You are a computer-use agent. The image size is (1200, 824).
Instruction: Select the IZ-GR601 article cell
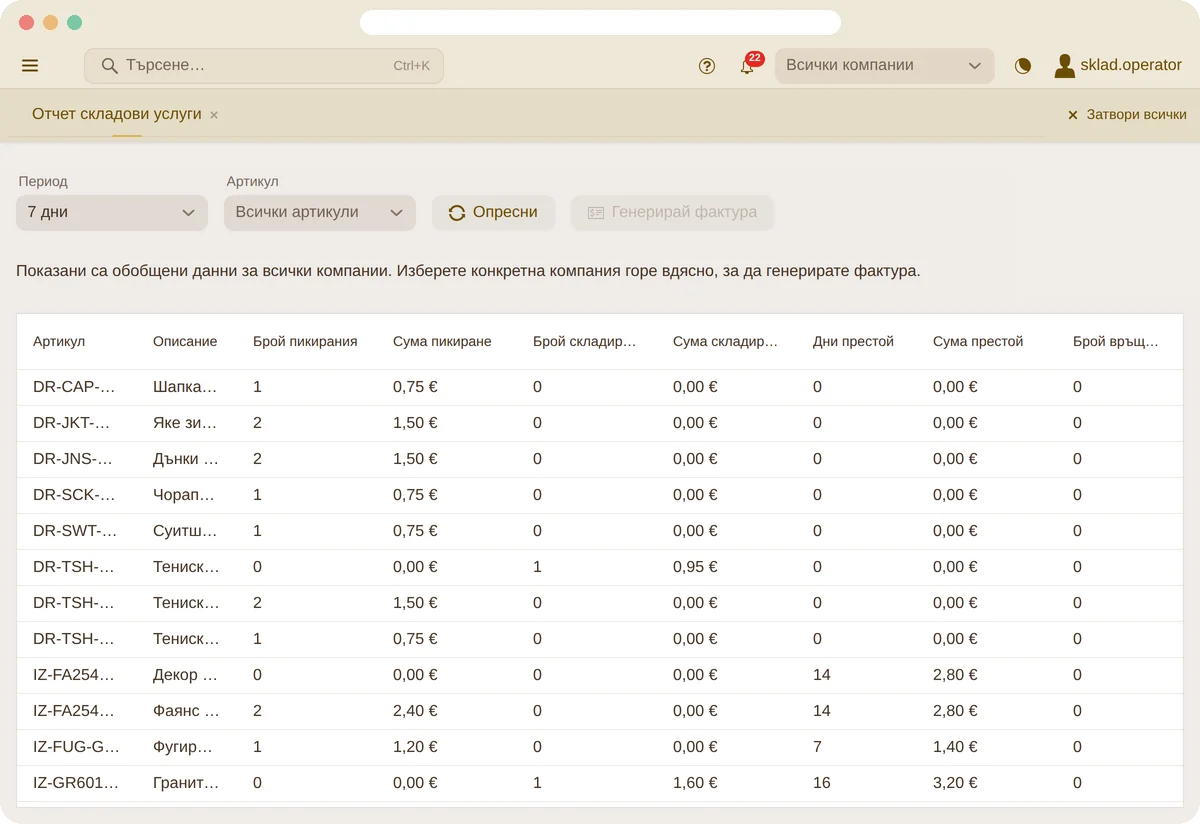click(x=77, y=783)
